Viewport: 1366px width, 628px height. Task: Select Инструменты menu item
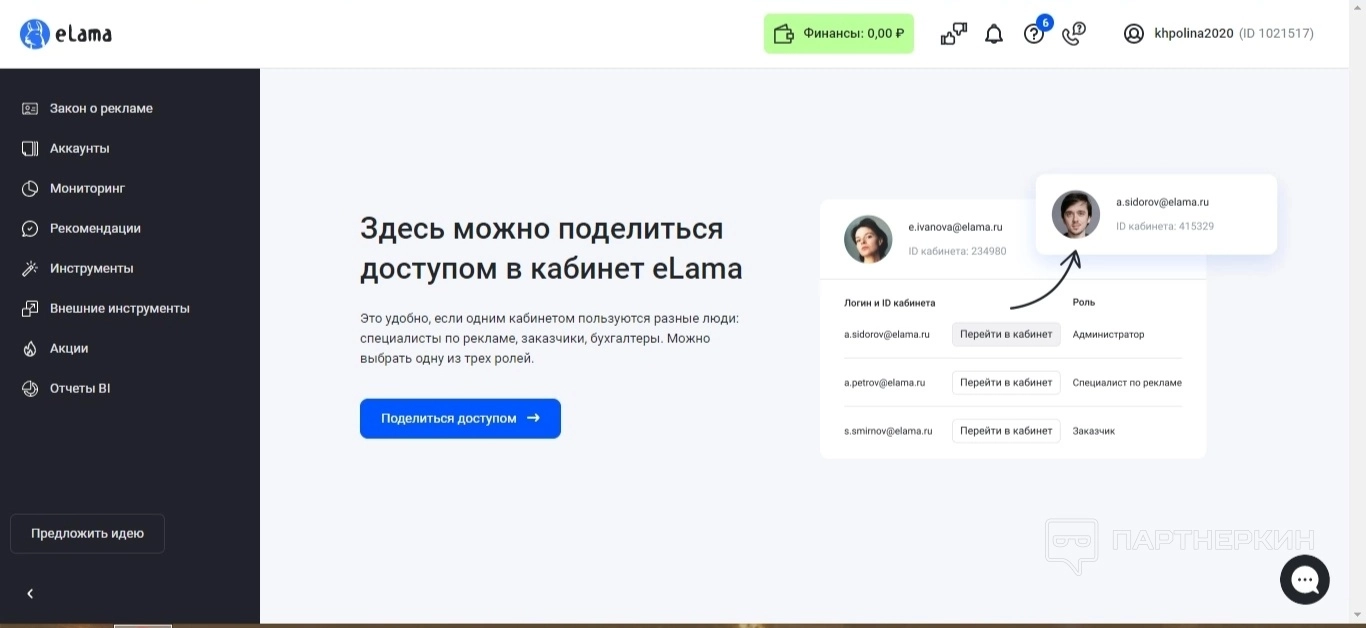[x=91, y=268]
